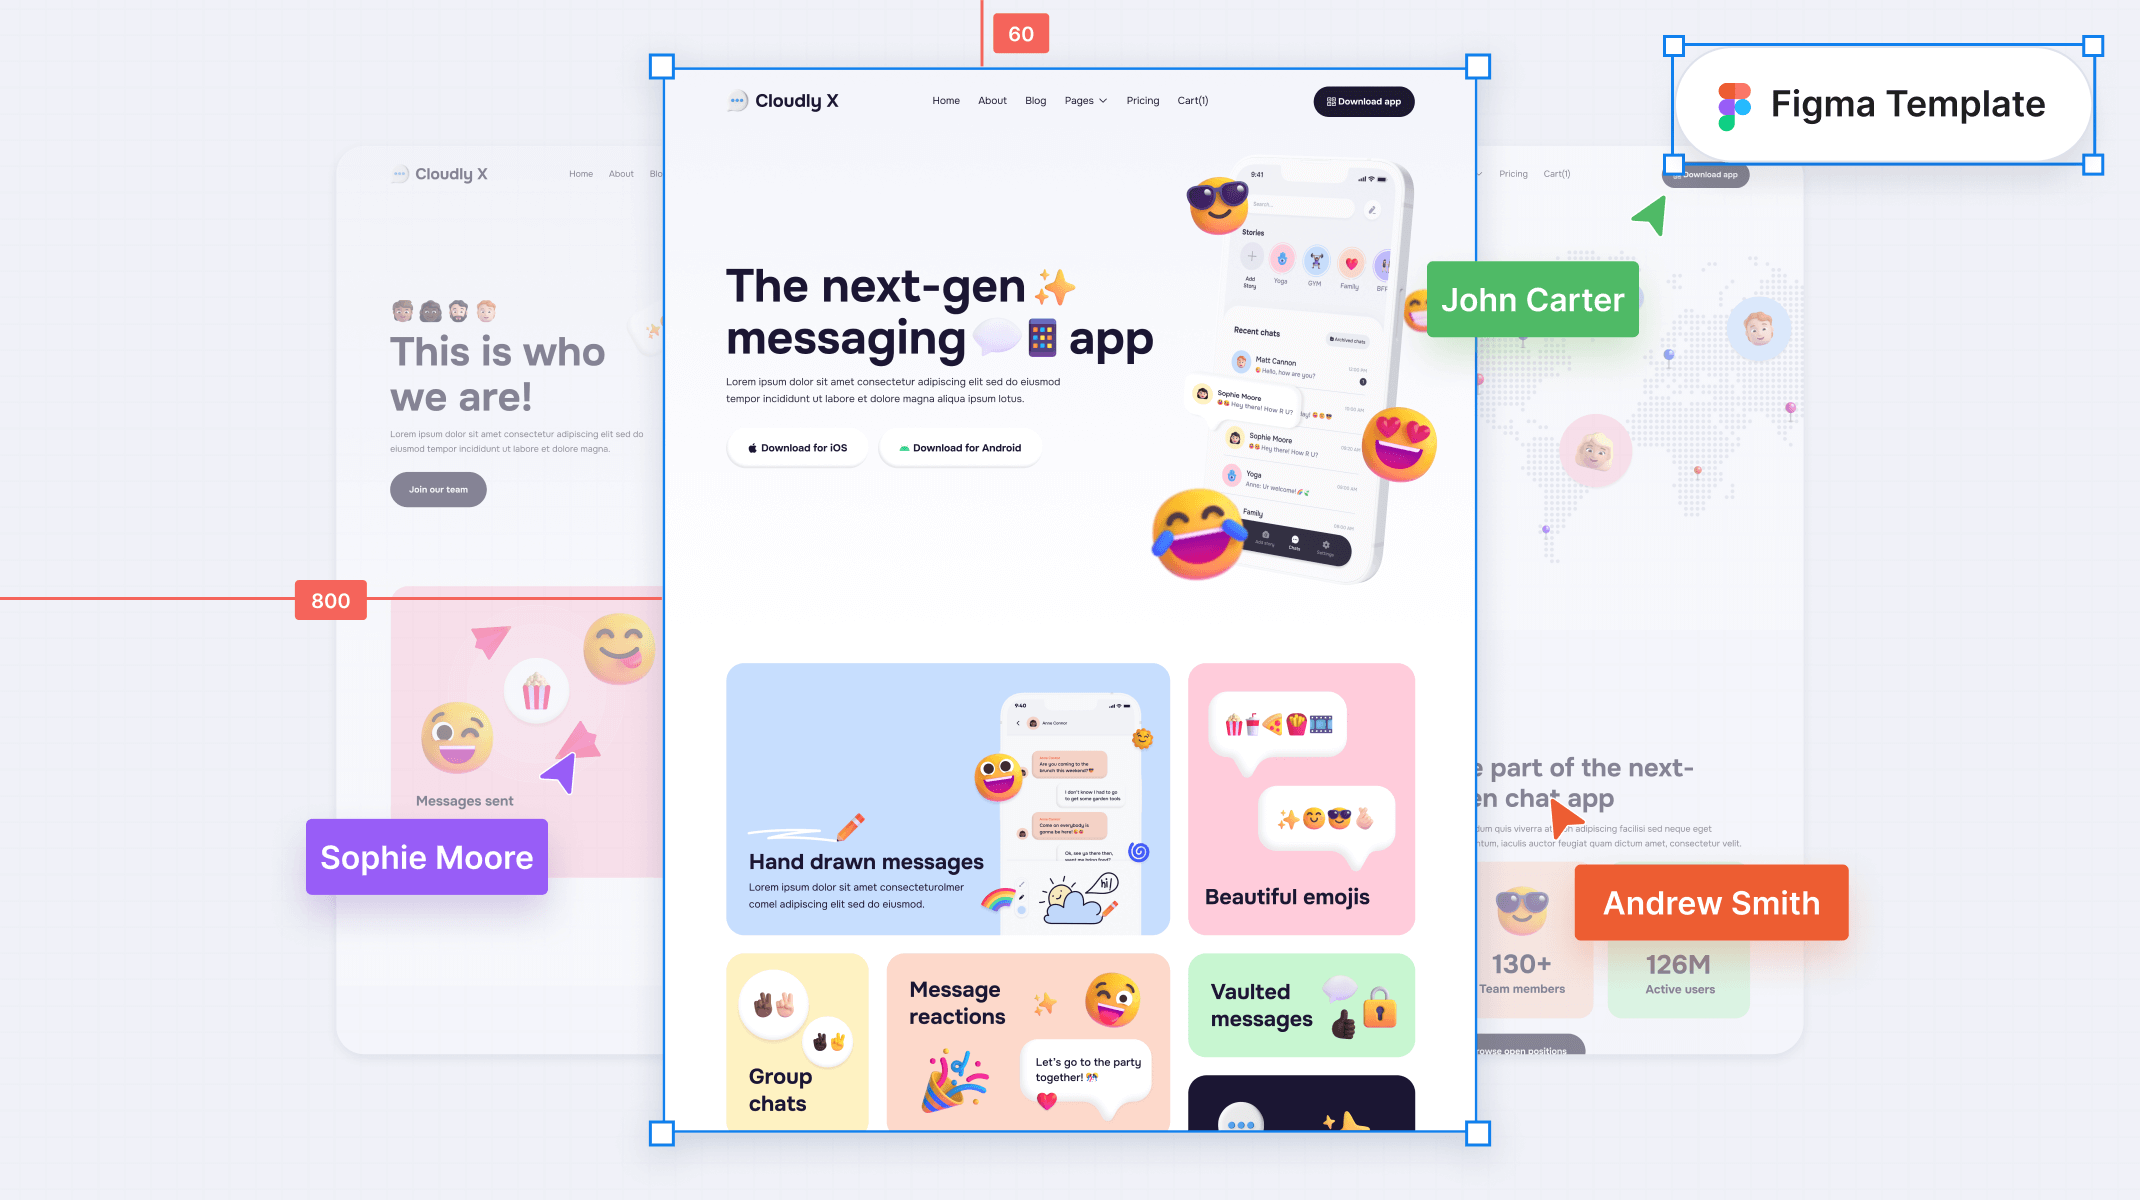Click Join our team button
2140x1201 pixels.
point(437,488)
